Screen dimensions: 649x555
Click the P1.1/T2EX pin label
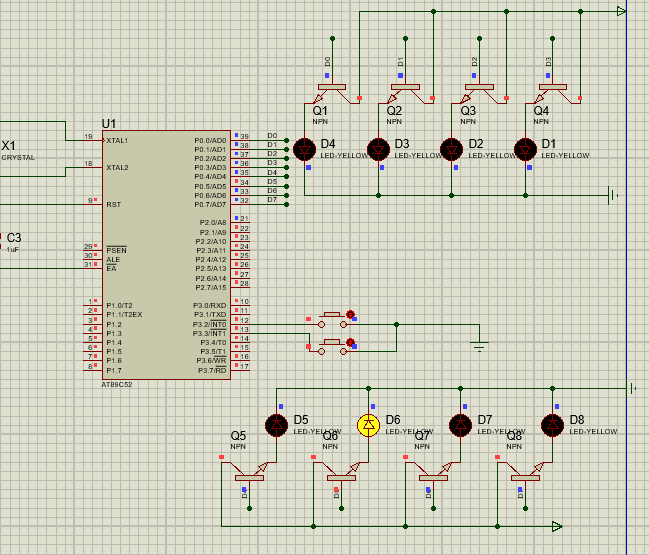coord(124,315)
